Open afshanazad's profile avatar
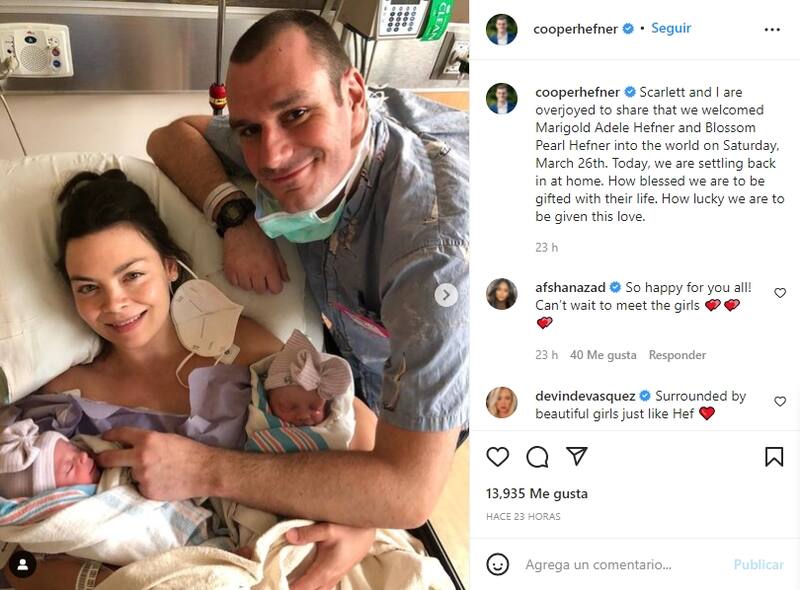The height and width of the screenshot is (590, 800). 502,294
